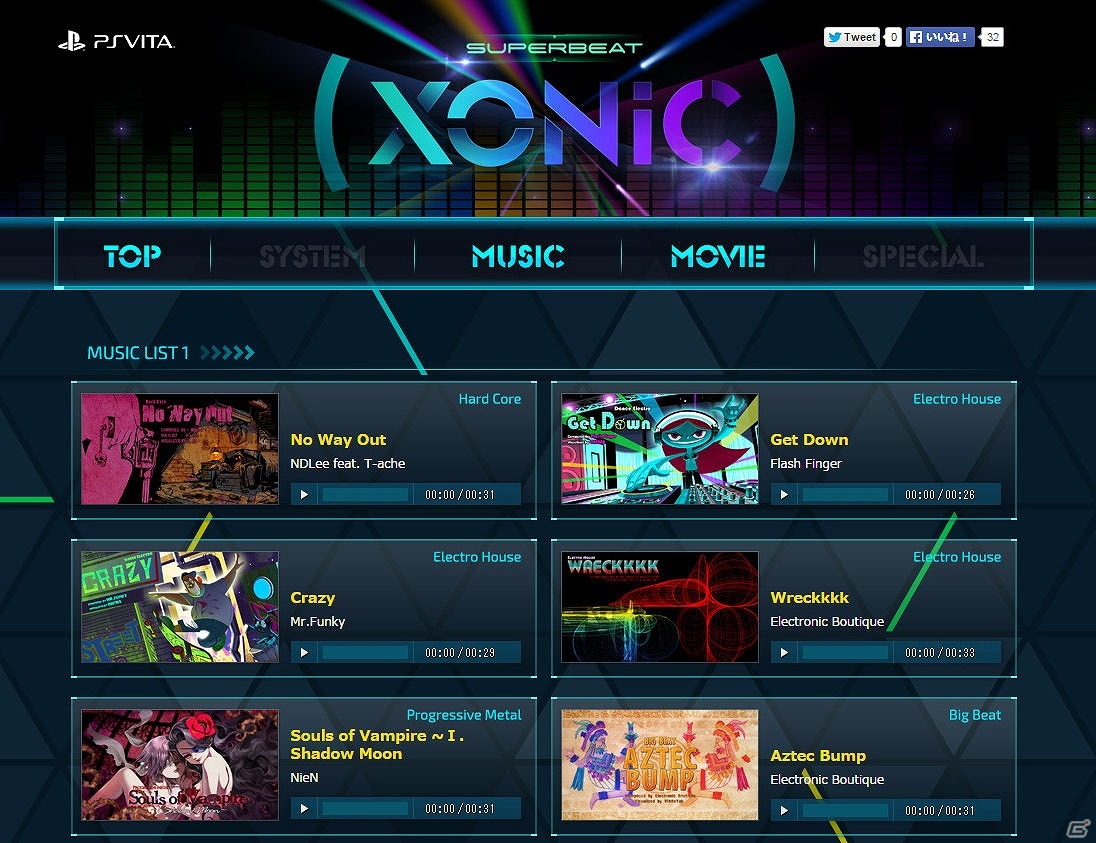Play the Souls of Vampire preview

tap(304, 808)
